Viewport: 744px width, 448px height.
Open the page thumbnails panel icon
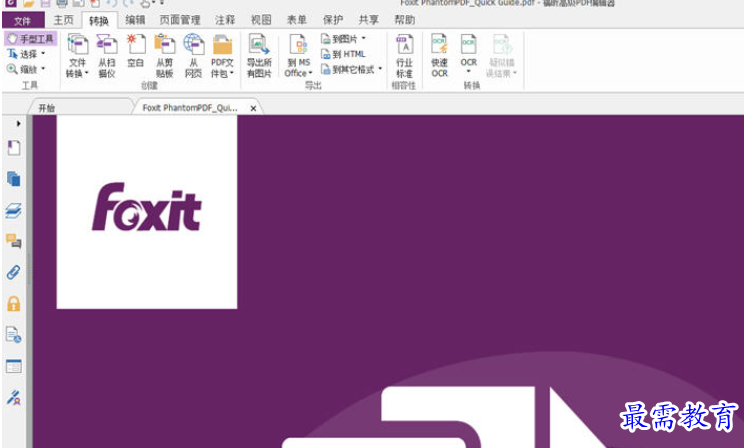14,179
